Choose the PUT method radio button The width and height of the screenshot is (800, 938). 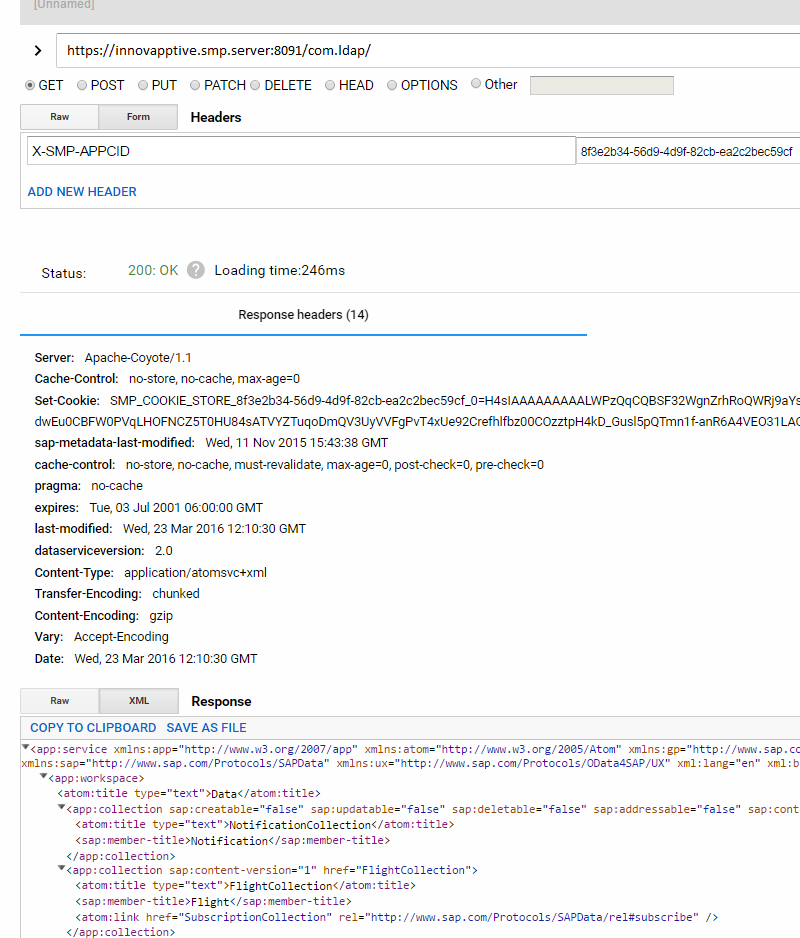click(143, 85)
